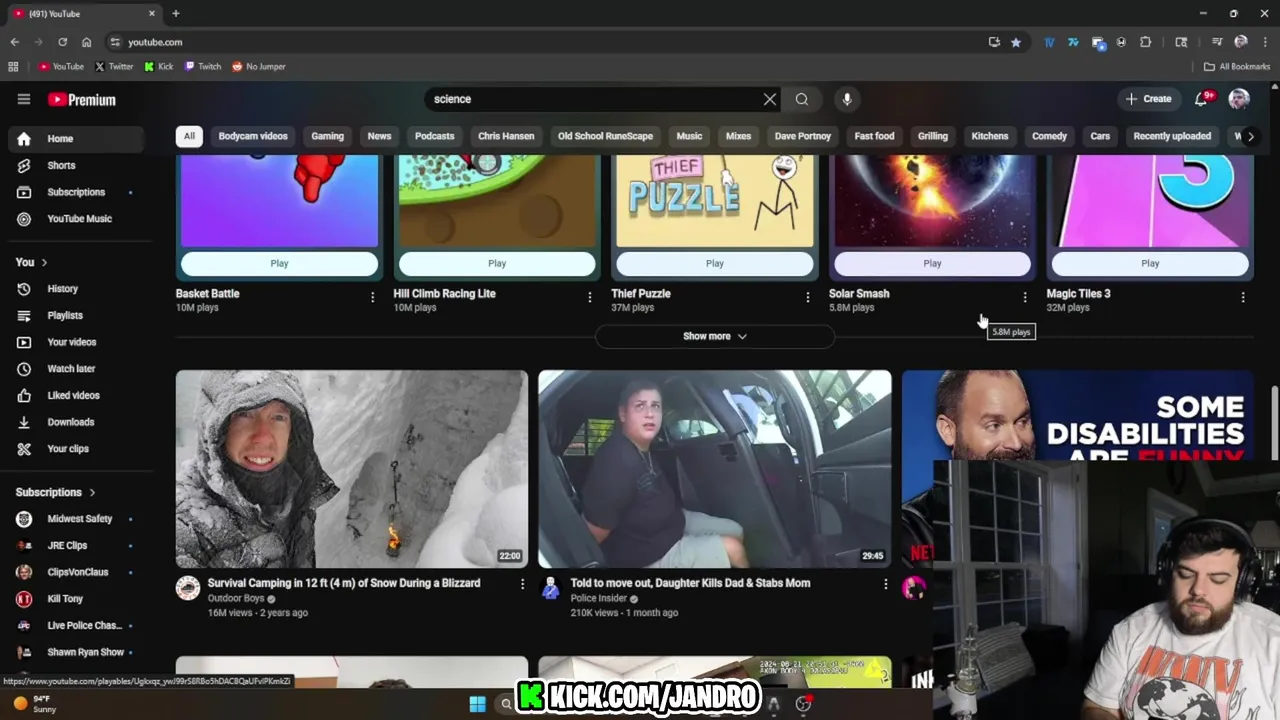Viewport: 1280px width, 720px height.
Task: Open the weather widget showing Sunny
Action: click(33, 704)
